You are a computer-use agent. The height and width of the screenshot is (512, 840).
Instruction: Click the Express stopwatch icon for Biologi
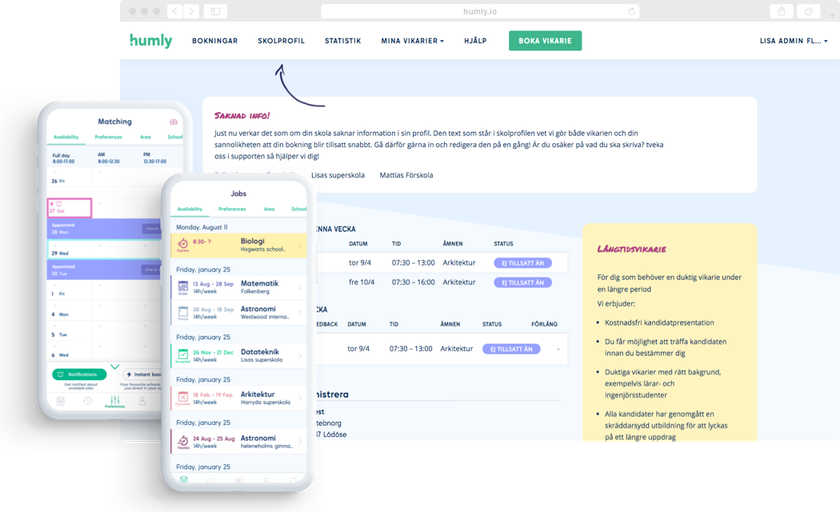click(183, 245)
